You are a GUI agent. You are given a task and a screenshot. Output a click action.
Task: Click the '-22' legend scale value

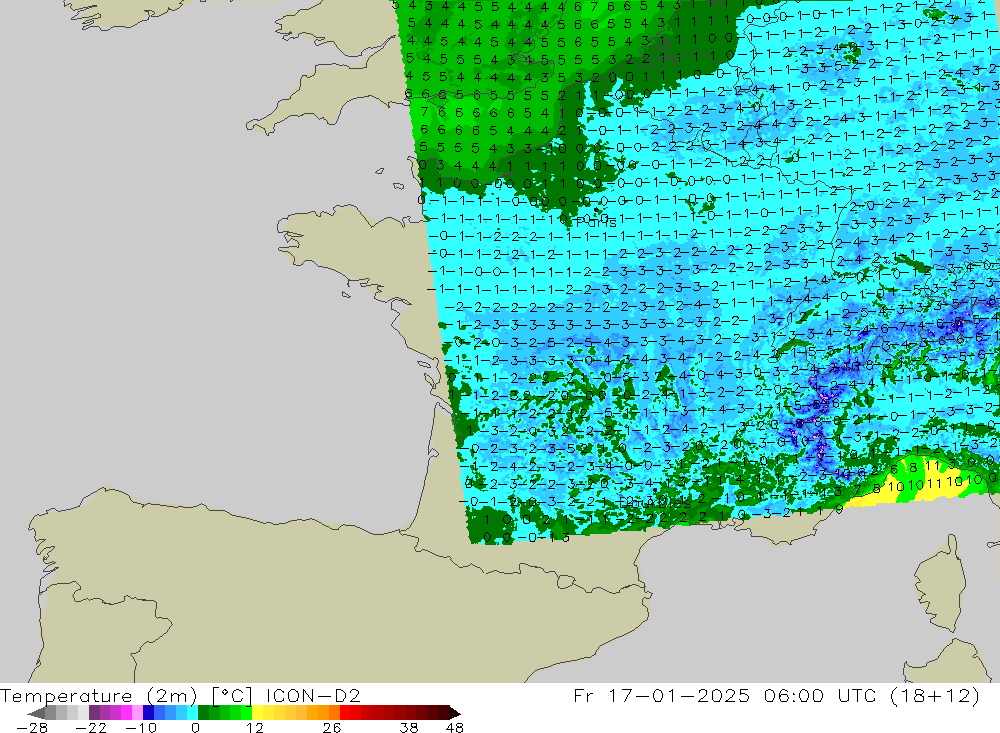[90, 727]
